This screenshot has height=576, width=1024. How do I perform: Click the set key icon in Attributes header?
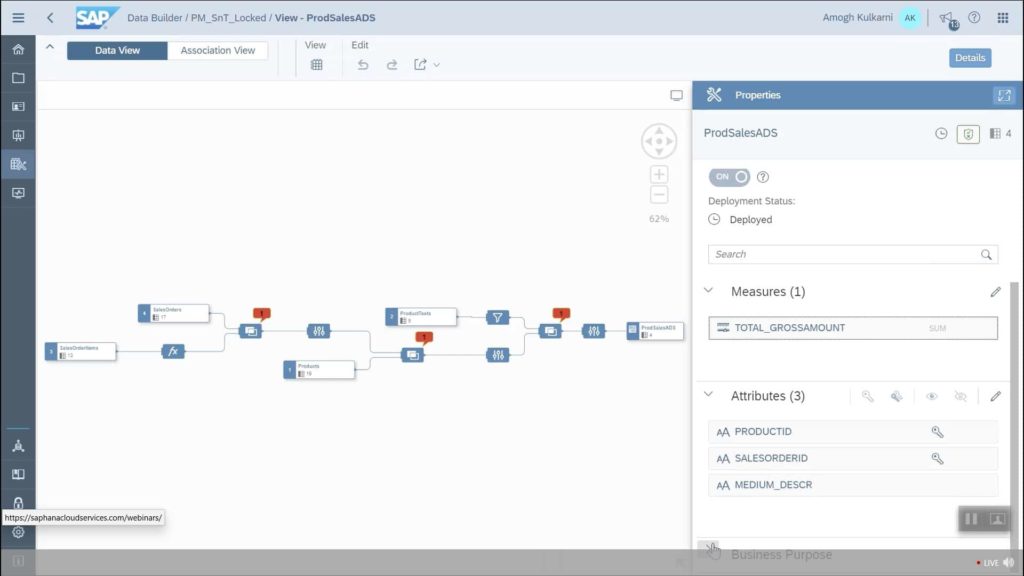[867, 396]
